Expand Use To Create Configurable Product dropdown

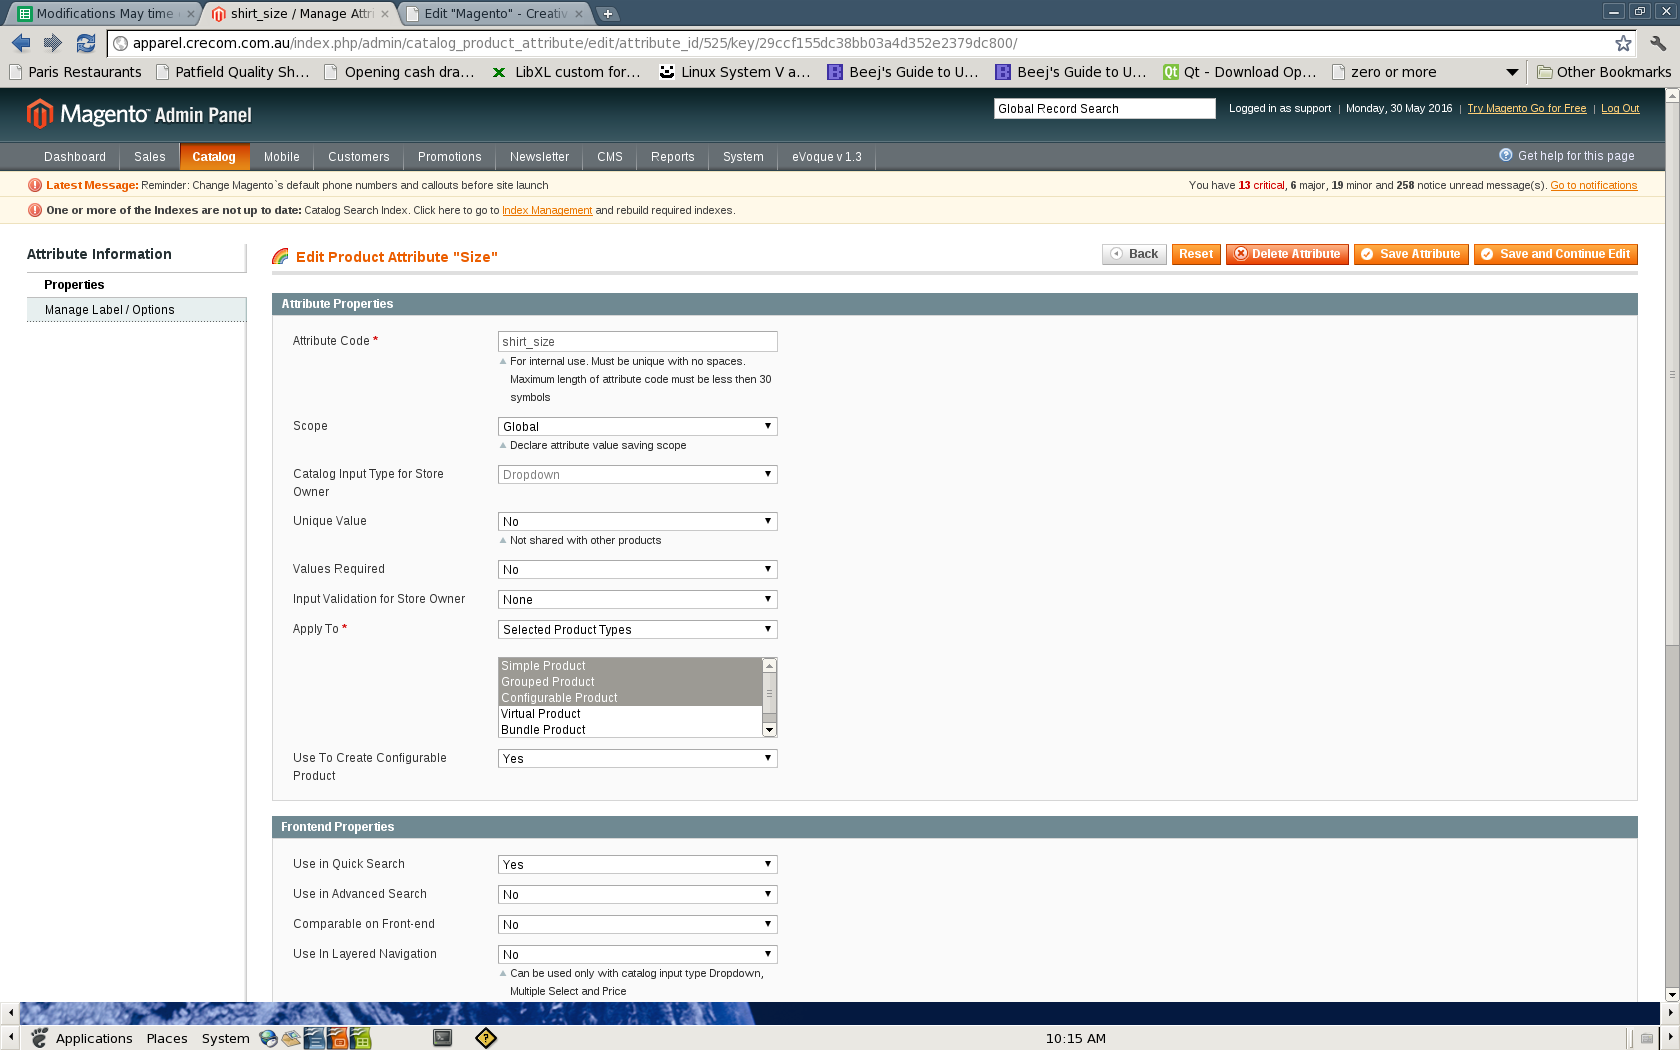click(637, 759)
